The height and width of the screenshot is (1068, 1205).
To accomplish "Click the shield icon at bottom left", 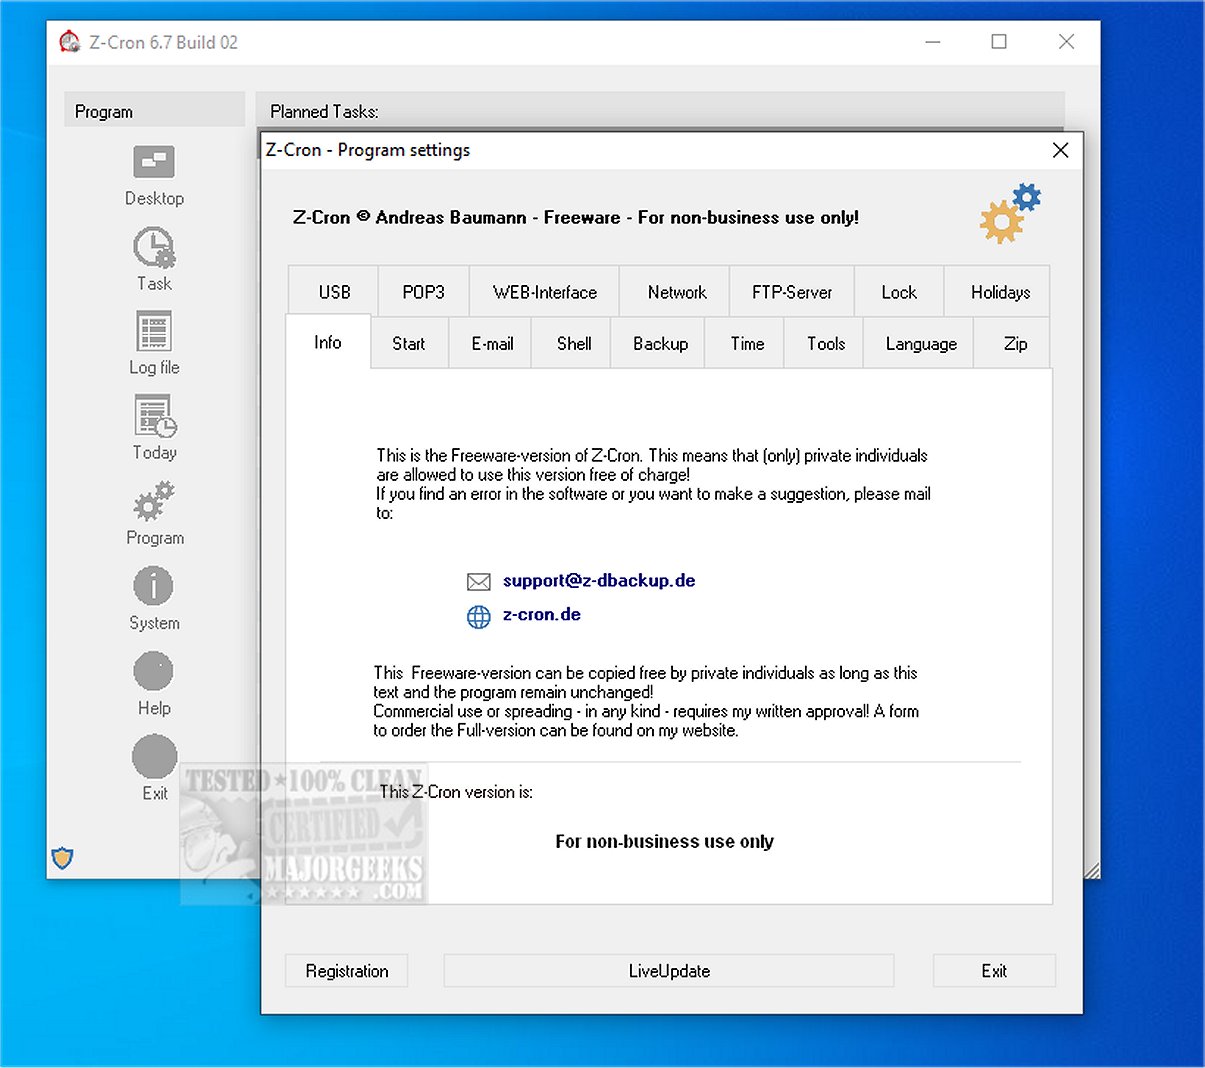I will (62, 858).
